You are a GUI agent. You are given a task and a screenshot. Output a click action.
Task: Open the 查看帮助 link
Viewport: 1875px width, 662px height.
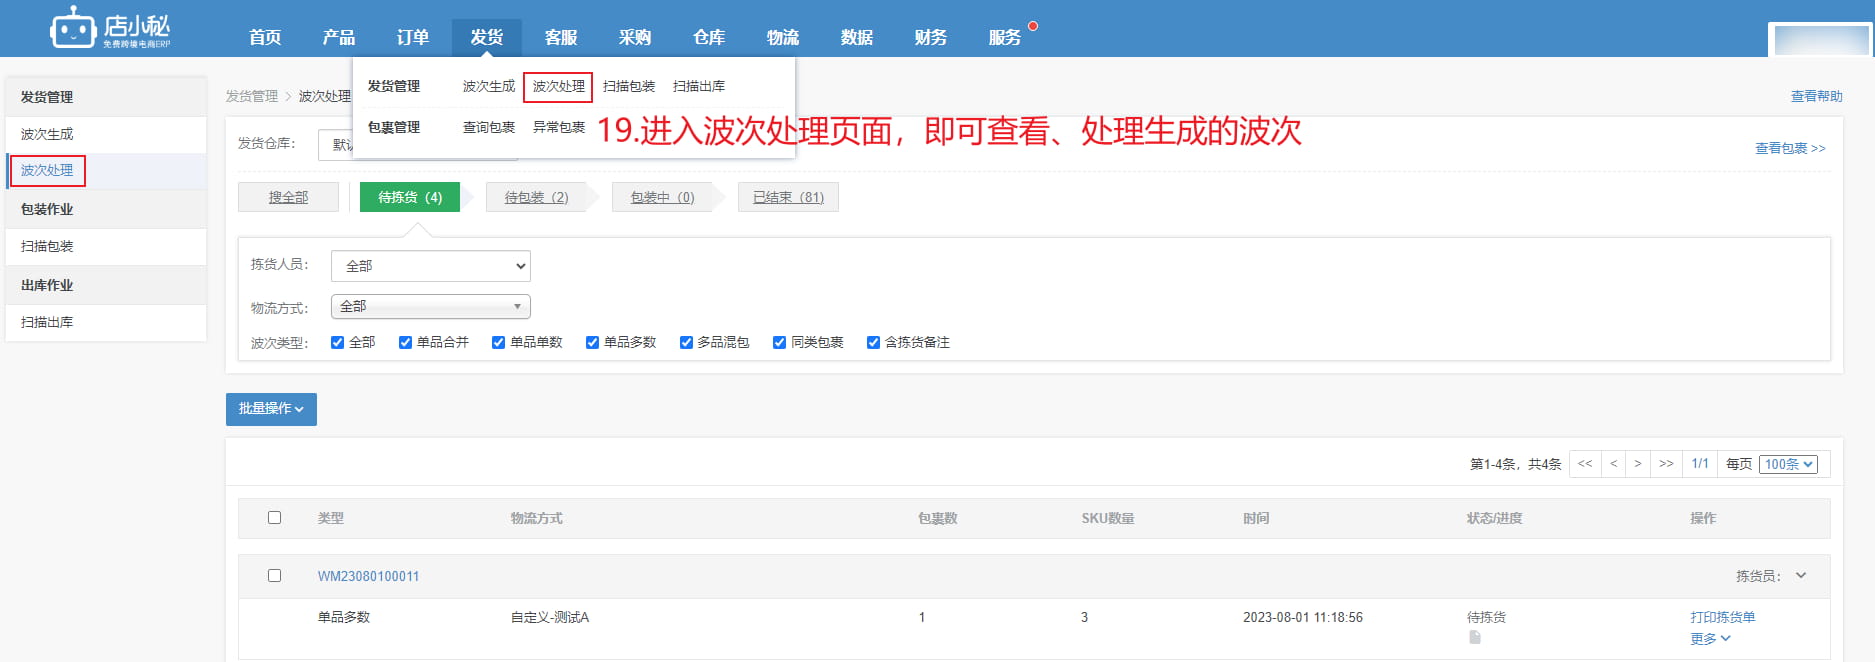coord(1816,96)
